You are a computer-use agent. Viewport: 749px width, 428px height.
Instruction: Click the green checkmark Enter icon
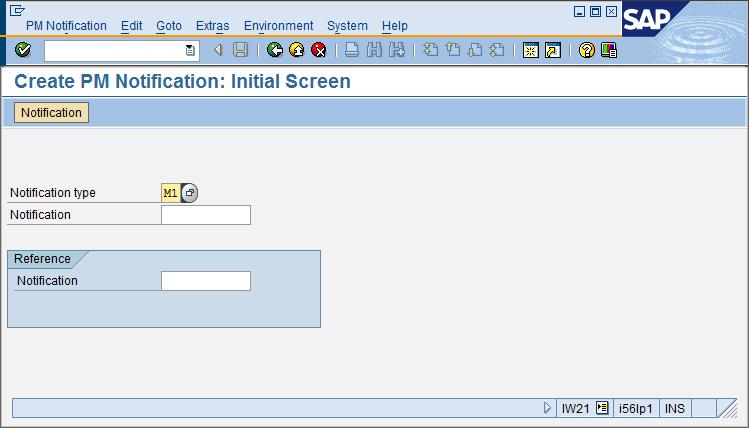pos(22,50)
